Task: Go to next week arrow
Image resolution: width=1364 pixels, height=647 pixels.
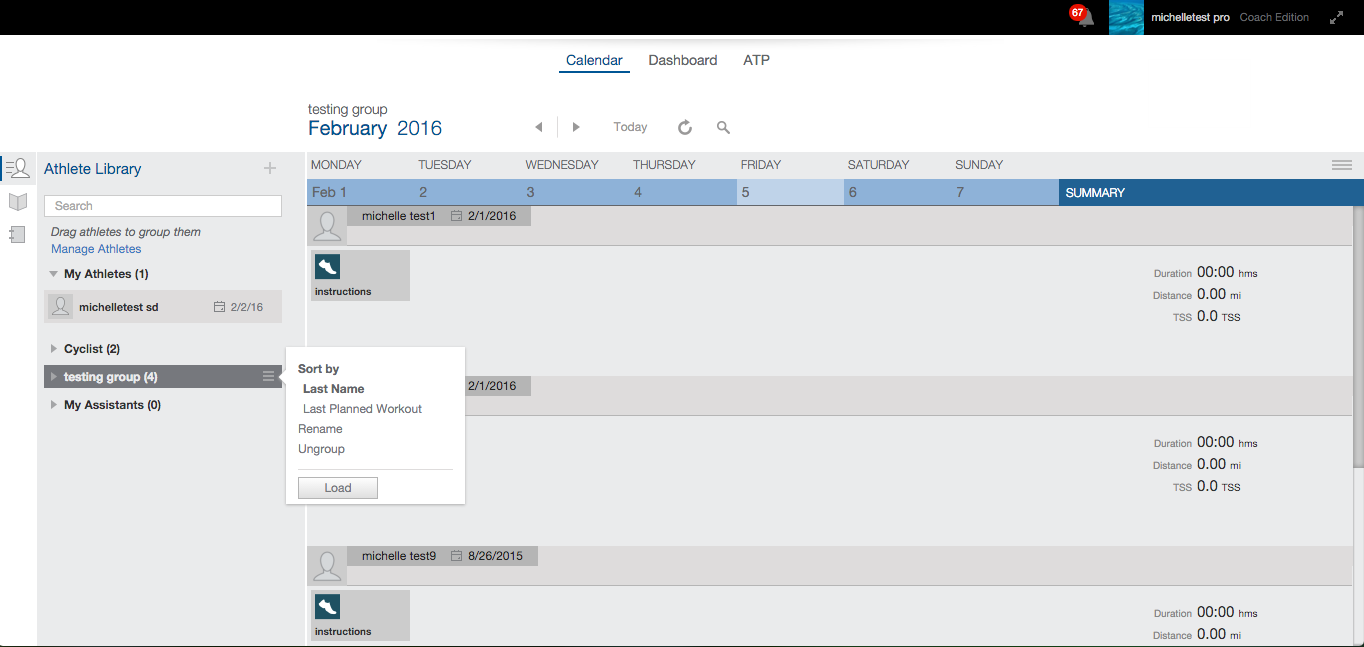Action: 576,127
